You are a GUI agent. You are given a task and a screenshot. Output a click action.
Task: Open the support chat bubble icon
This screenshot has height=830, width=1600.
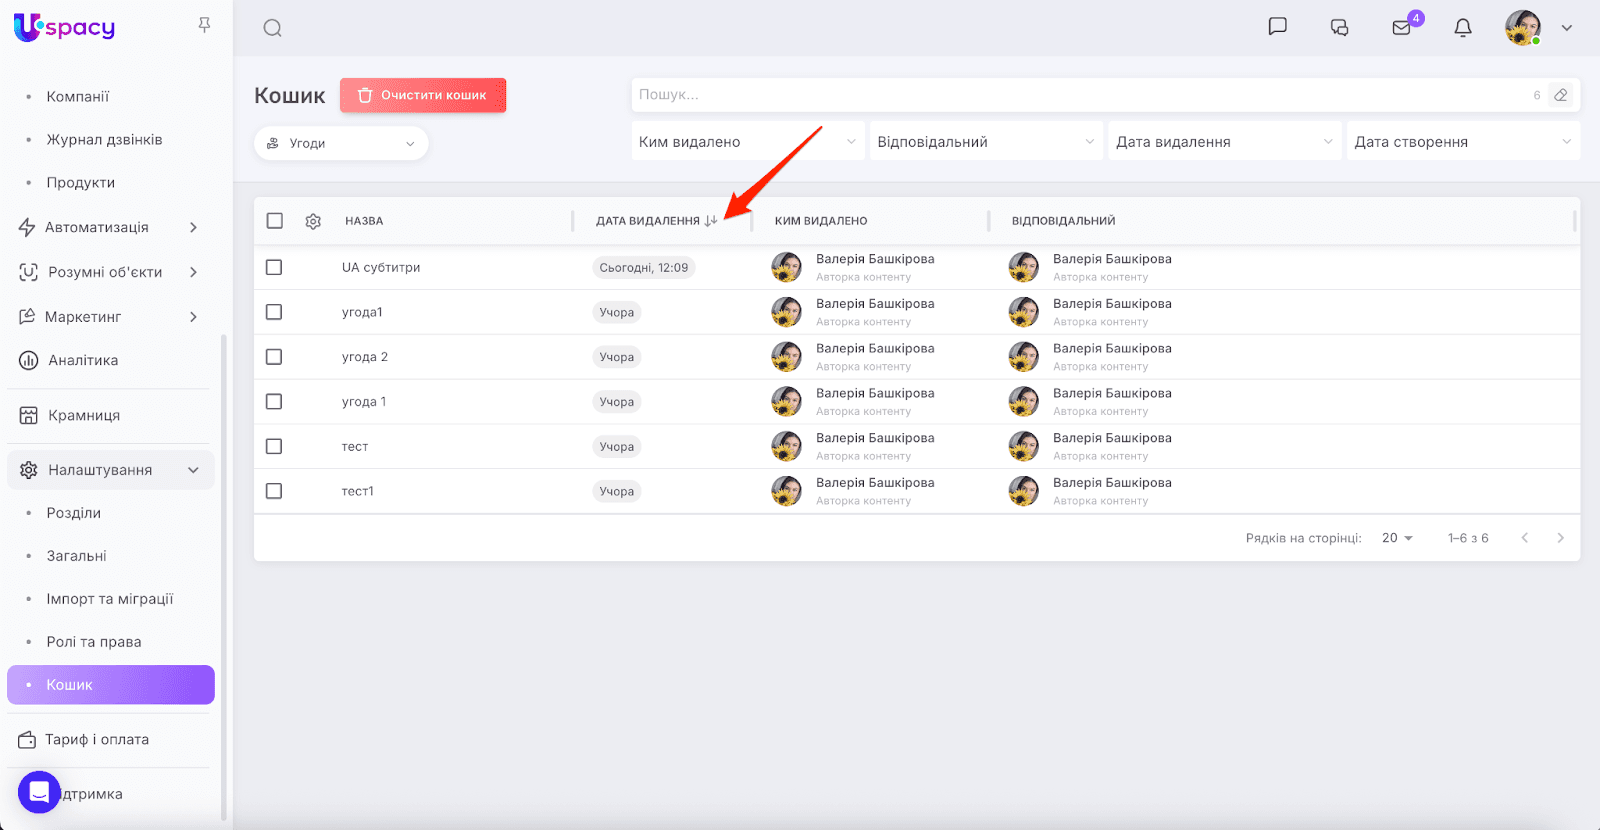pyautogui.click(x=39, y=792)
